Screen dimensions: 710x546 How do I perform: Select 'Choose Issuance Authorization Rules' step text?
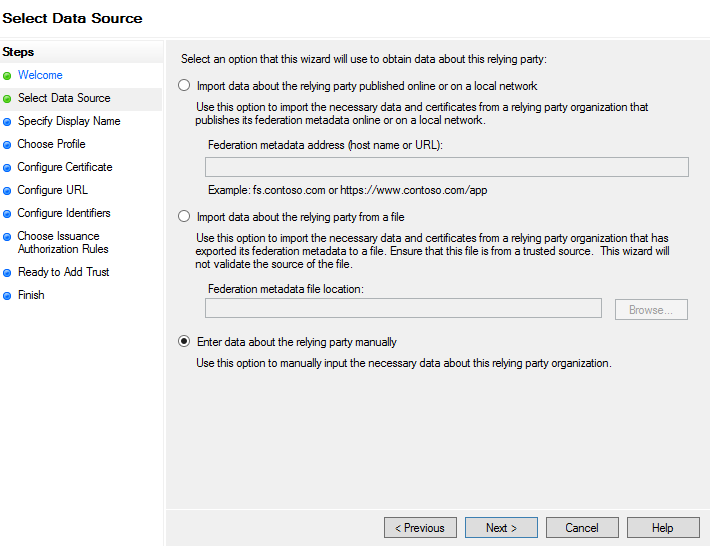(63, 242)
